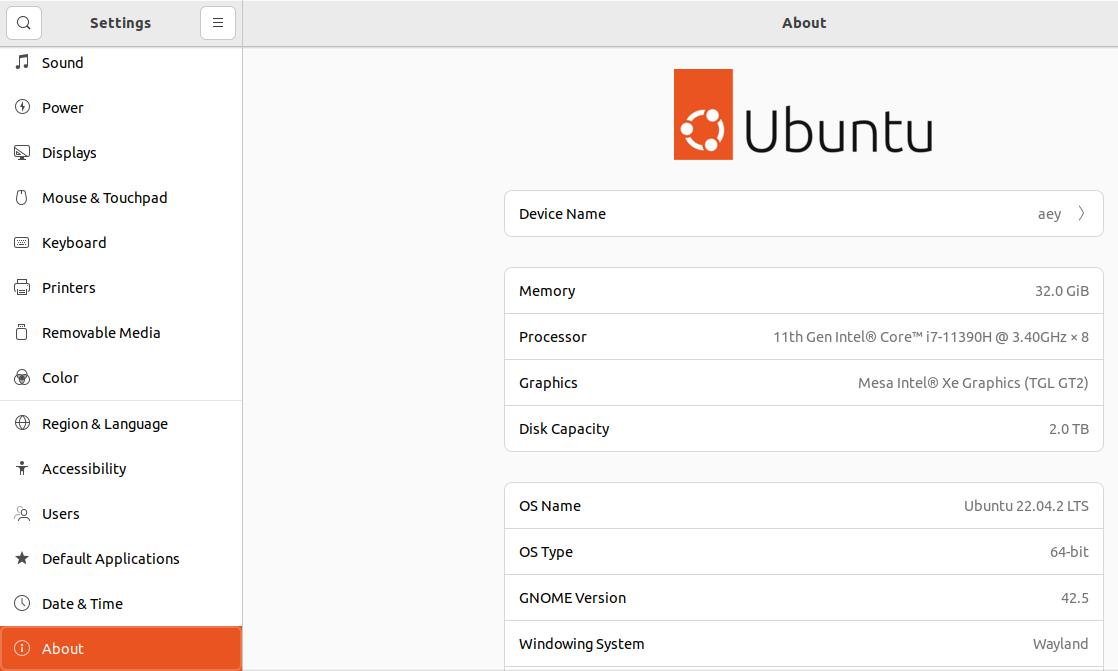The image size is (1118, 671).
Task: Click the Keyboard icon in sidebar
Action: 22,242
